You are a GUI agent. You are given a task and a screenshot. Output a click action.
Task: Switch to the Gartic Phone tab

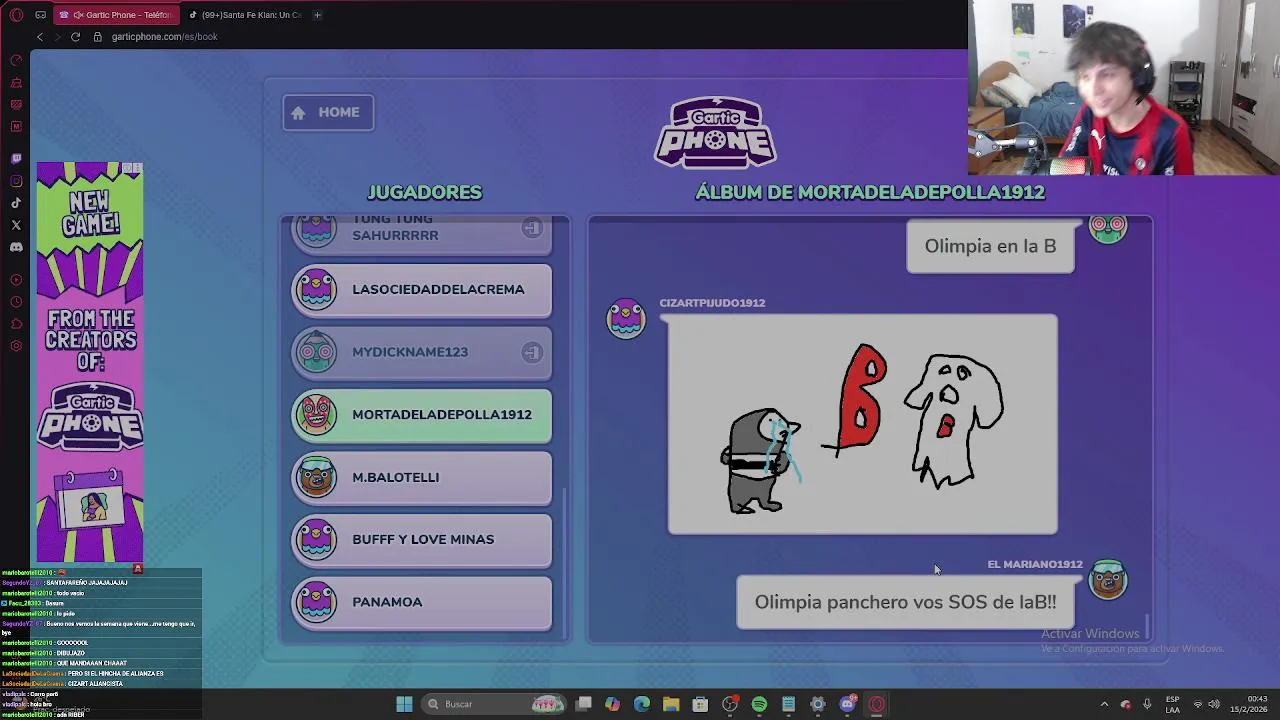115,15
